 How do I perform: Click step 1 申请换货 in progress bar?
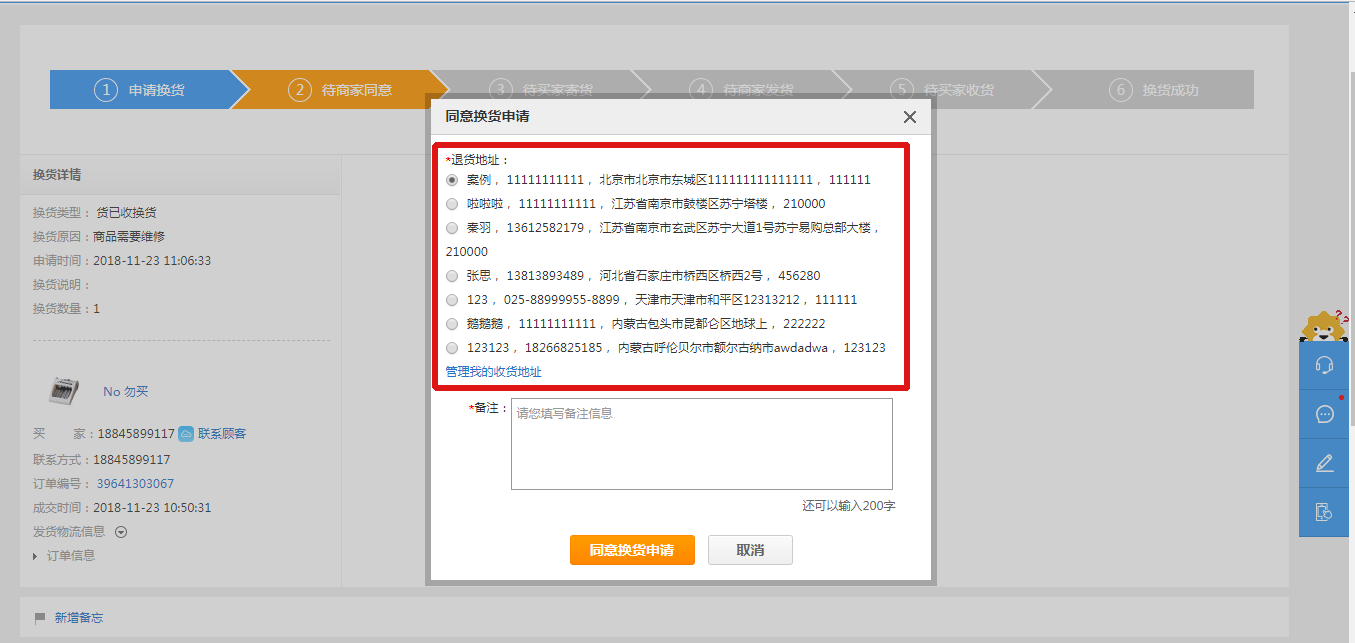point(140,90)
